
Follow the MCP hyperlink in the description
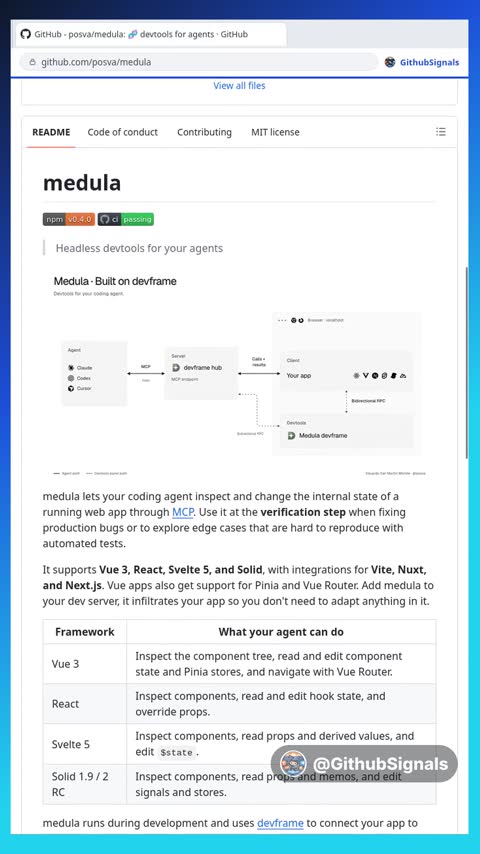point(183,512)
